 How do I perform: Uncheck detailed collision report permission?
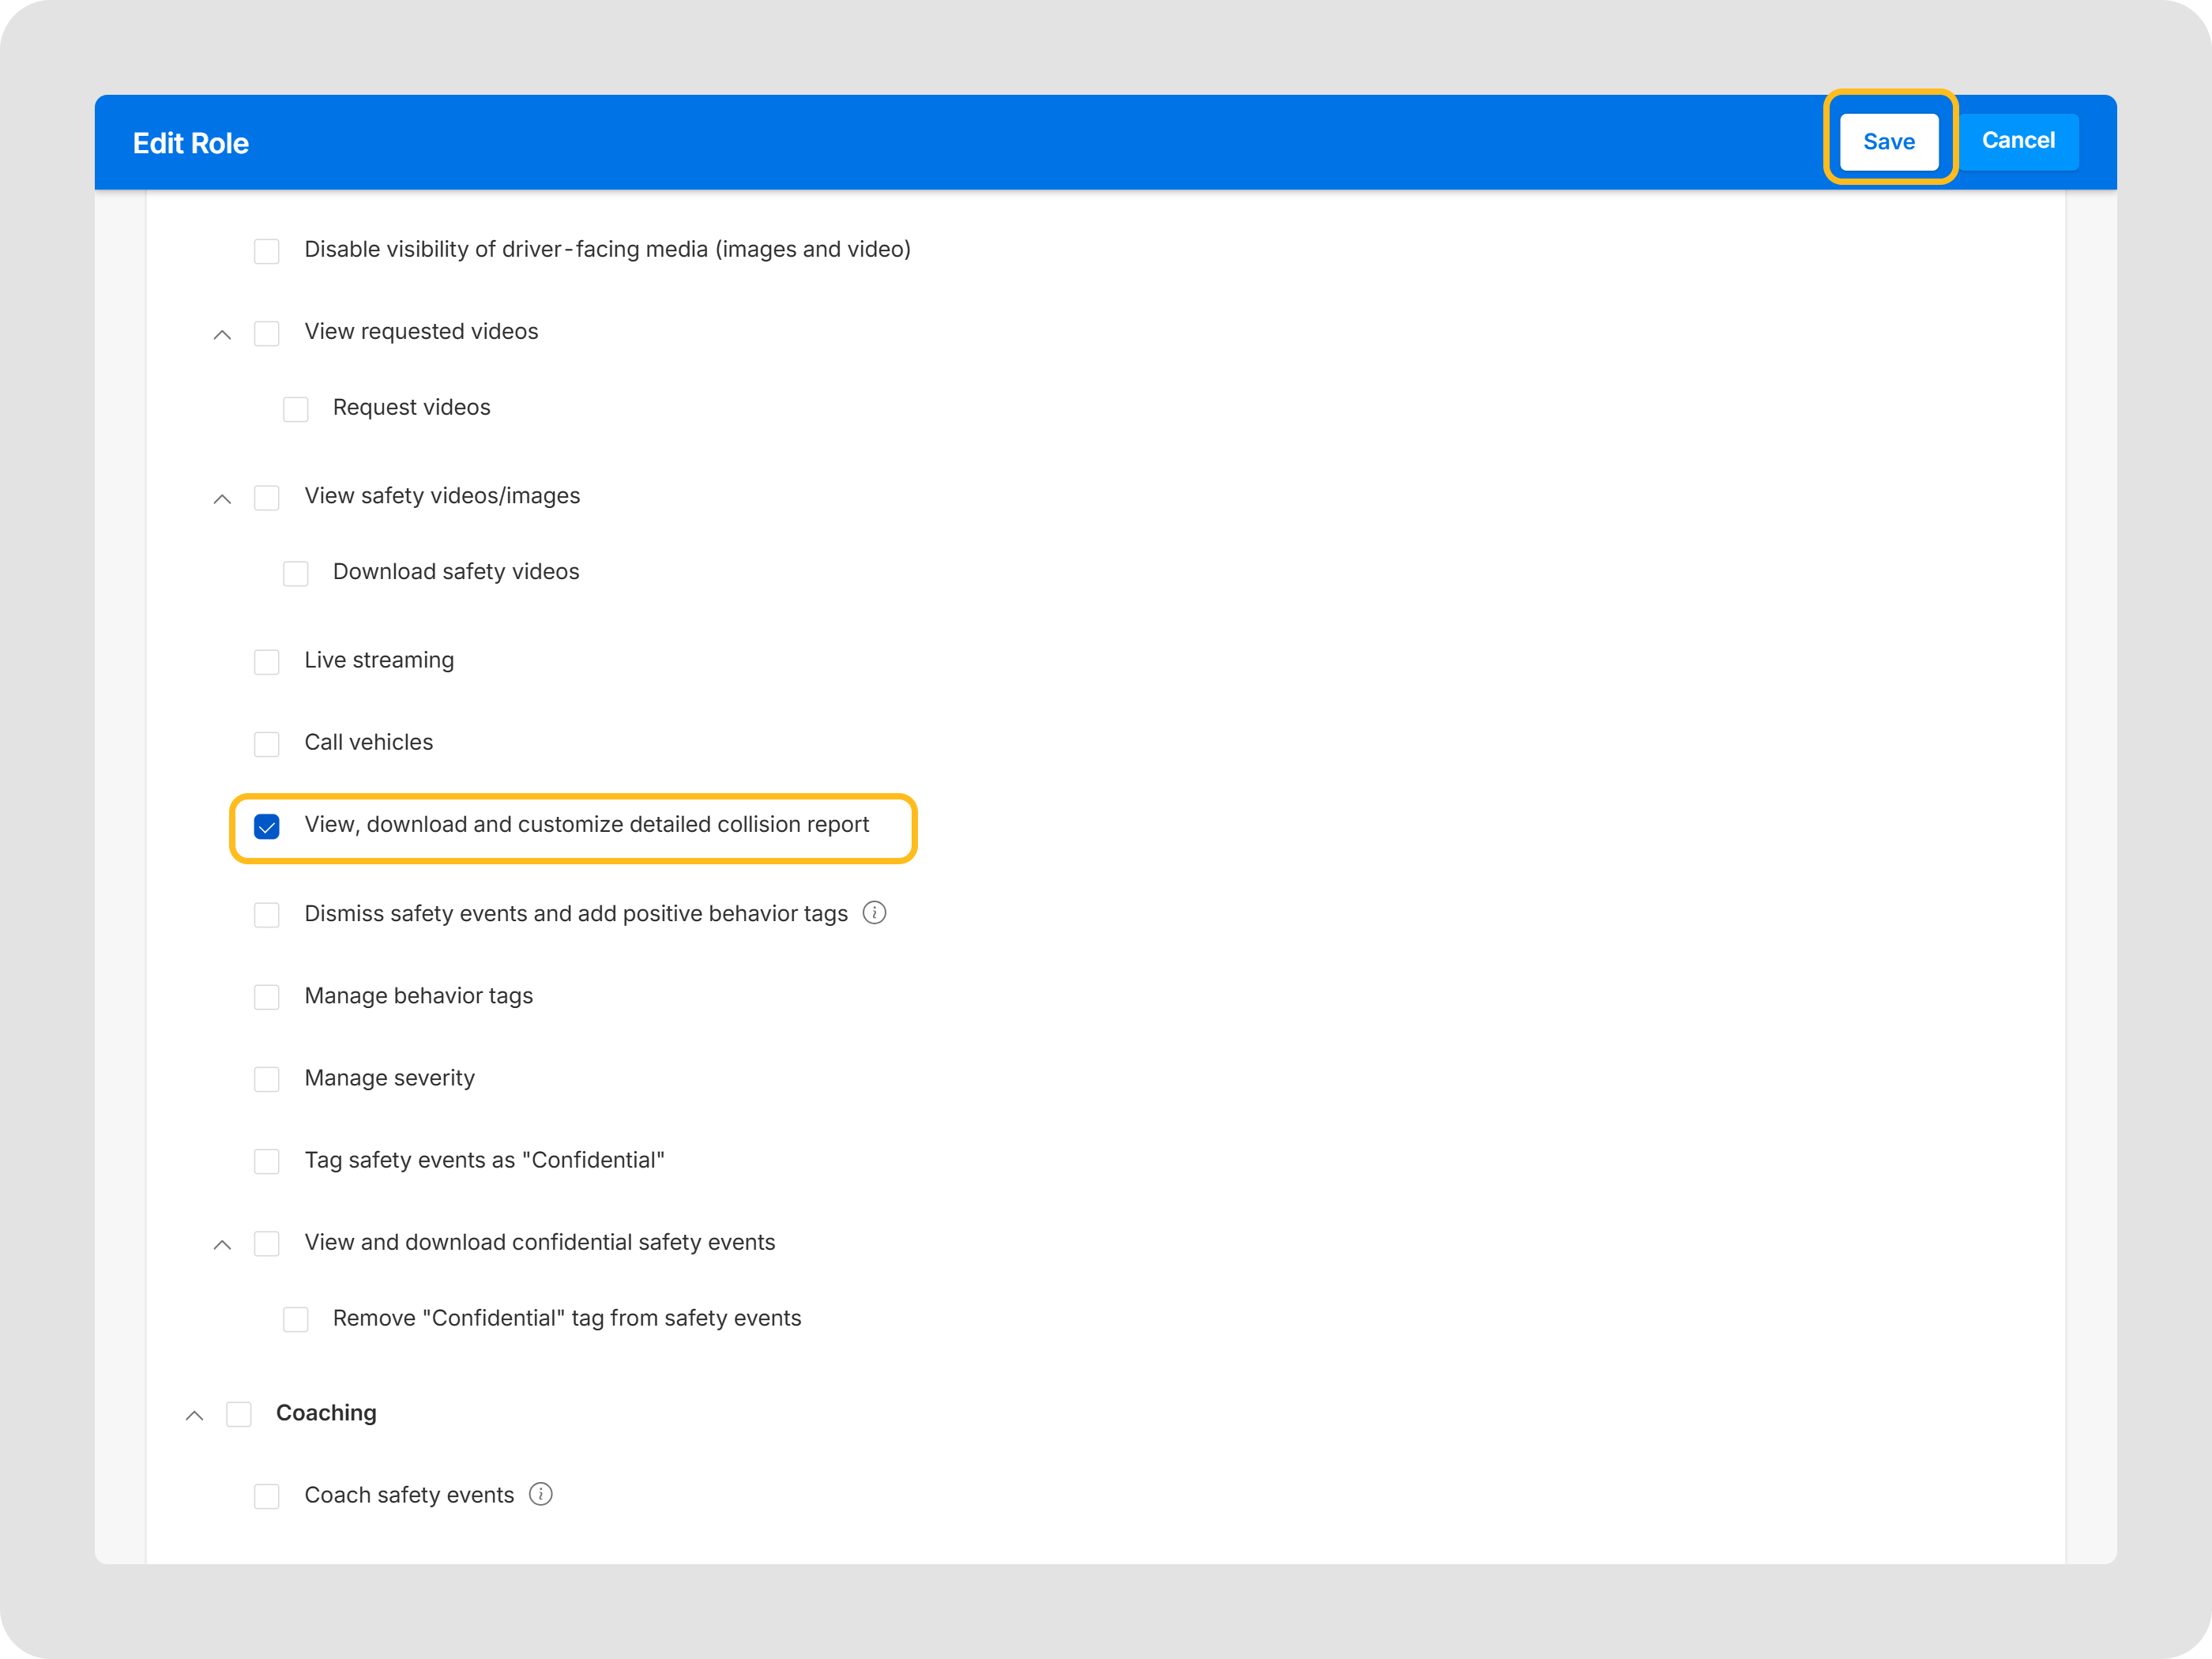(x=267, y=826)
